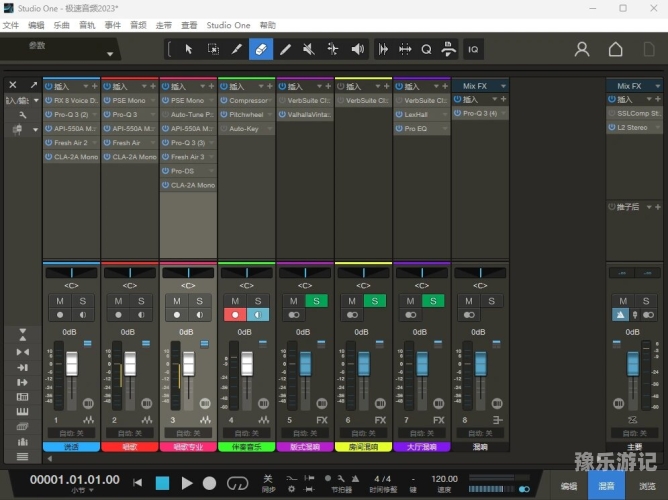The height and width of the screenshot is (500, 668).
Task: Switch to the 编辑 view button
Action: click(x=569, y=486)
